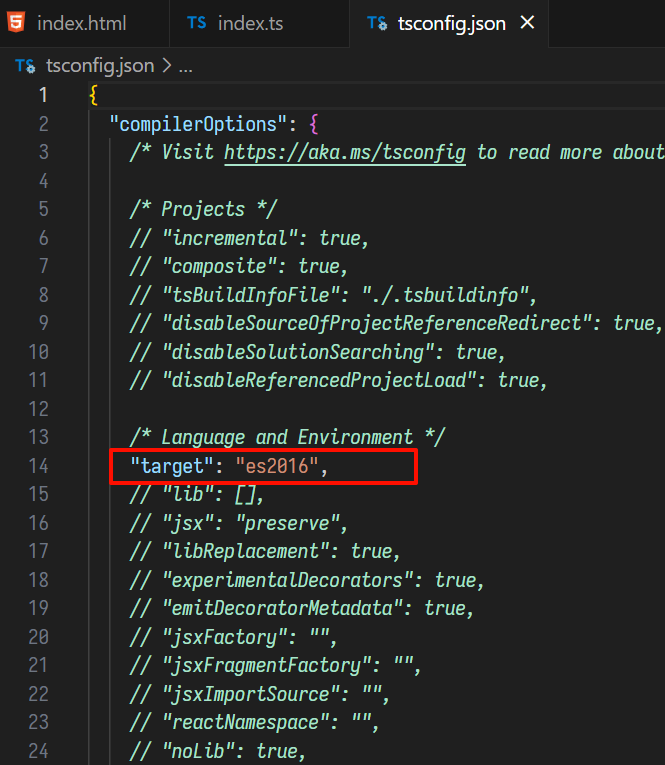Image resolution: width=665 pixels, height=765 pixels.
Task: Click the opening brace on line 1
Action: coord(94,95)
